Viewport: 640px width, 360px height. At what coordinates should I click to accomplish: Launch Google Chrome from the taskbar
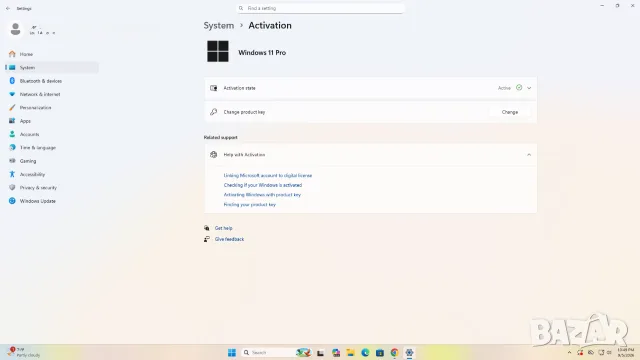point(394,353)
